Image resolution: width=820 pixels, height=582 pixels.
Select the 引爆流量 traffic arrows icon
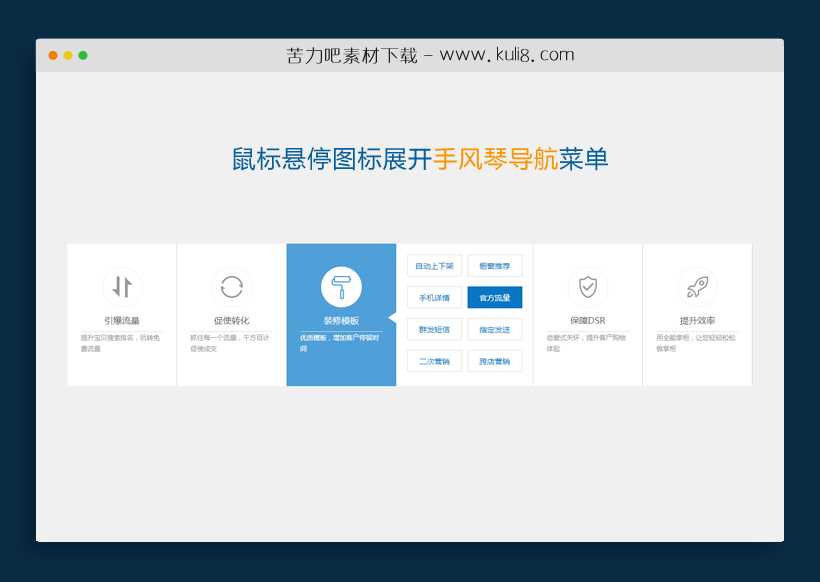coord(122,286)
